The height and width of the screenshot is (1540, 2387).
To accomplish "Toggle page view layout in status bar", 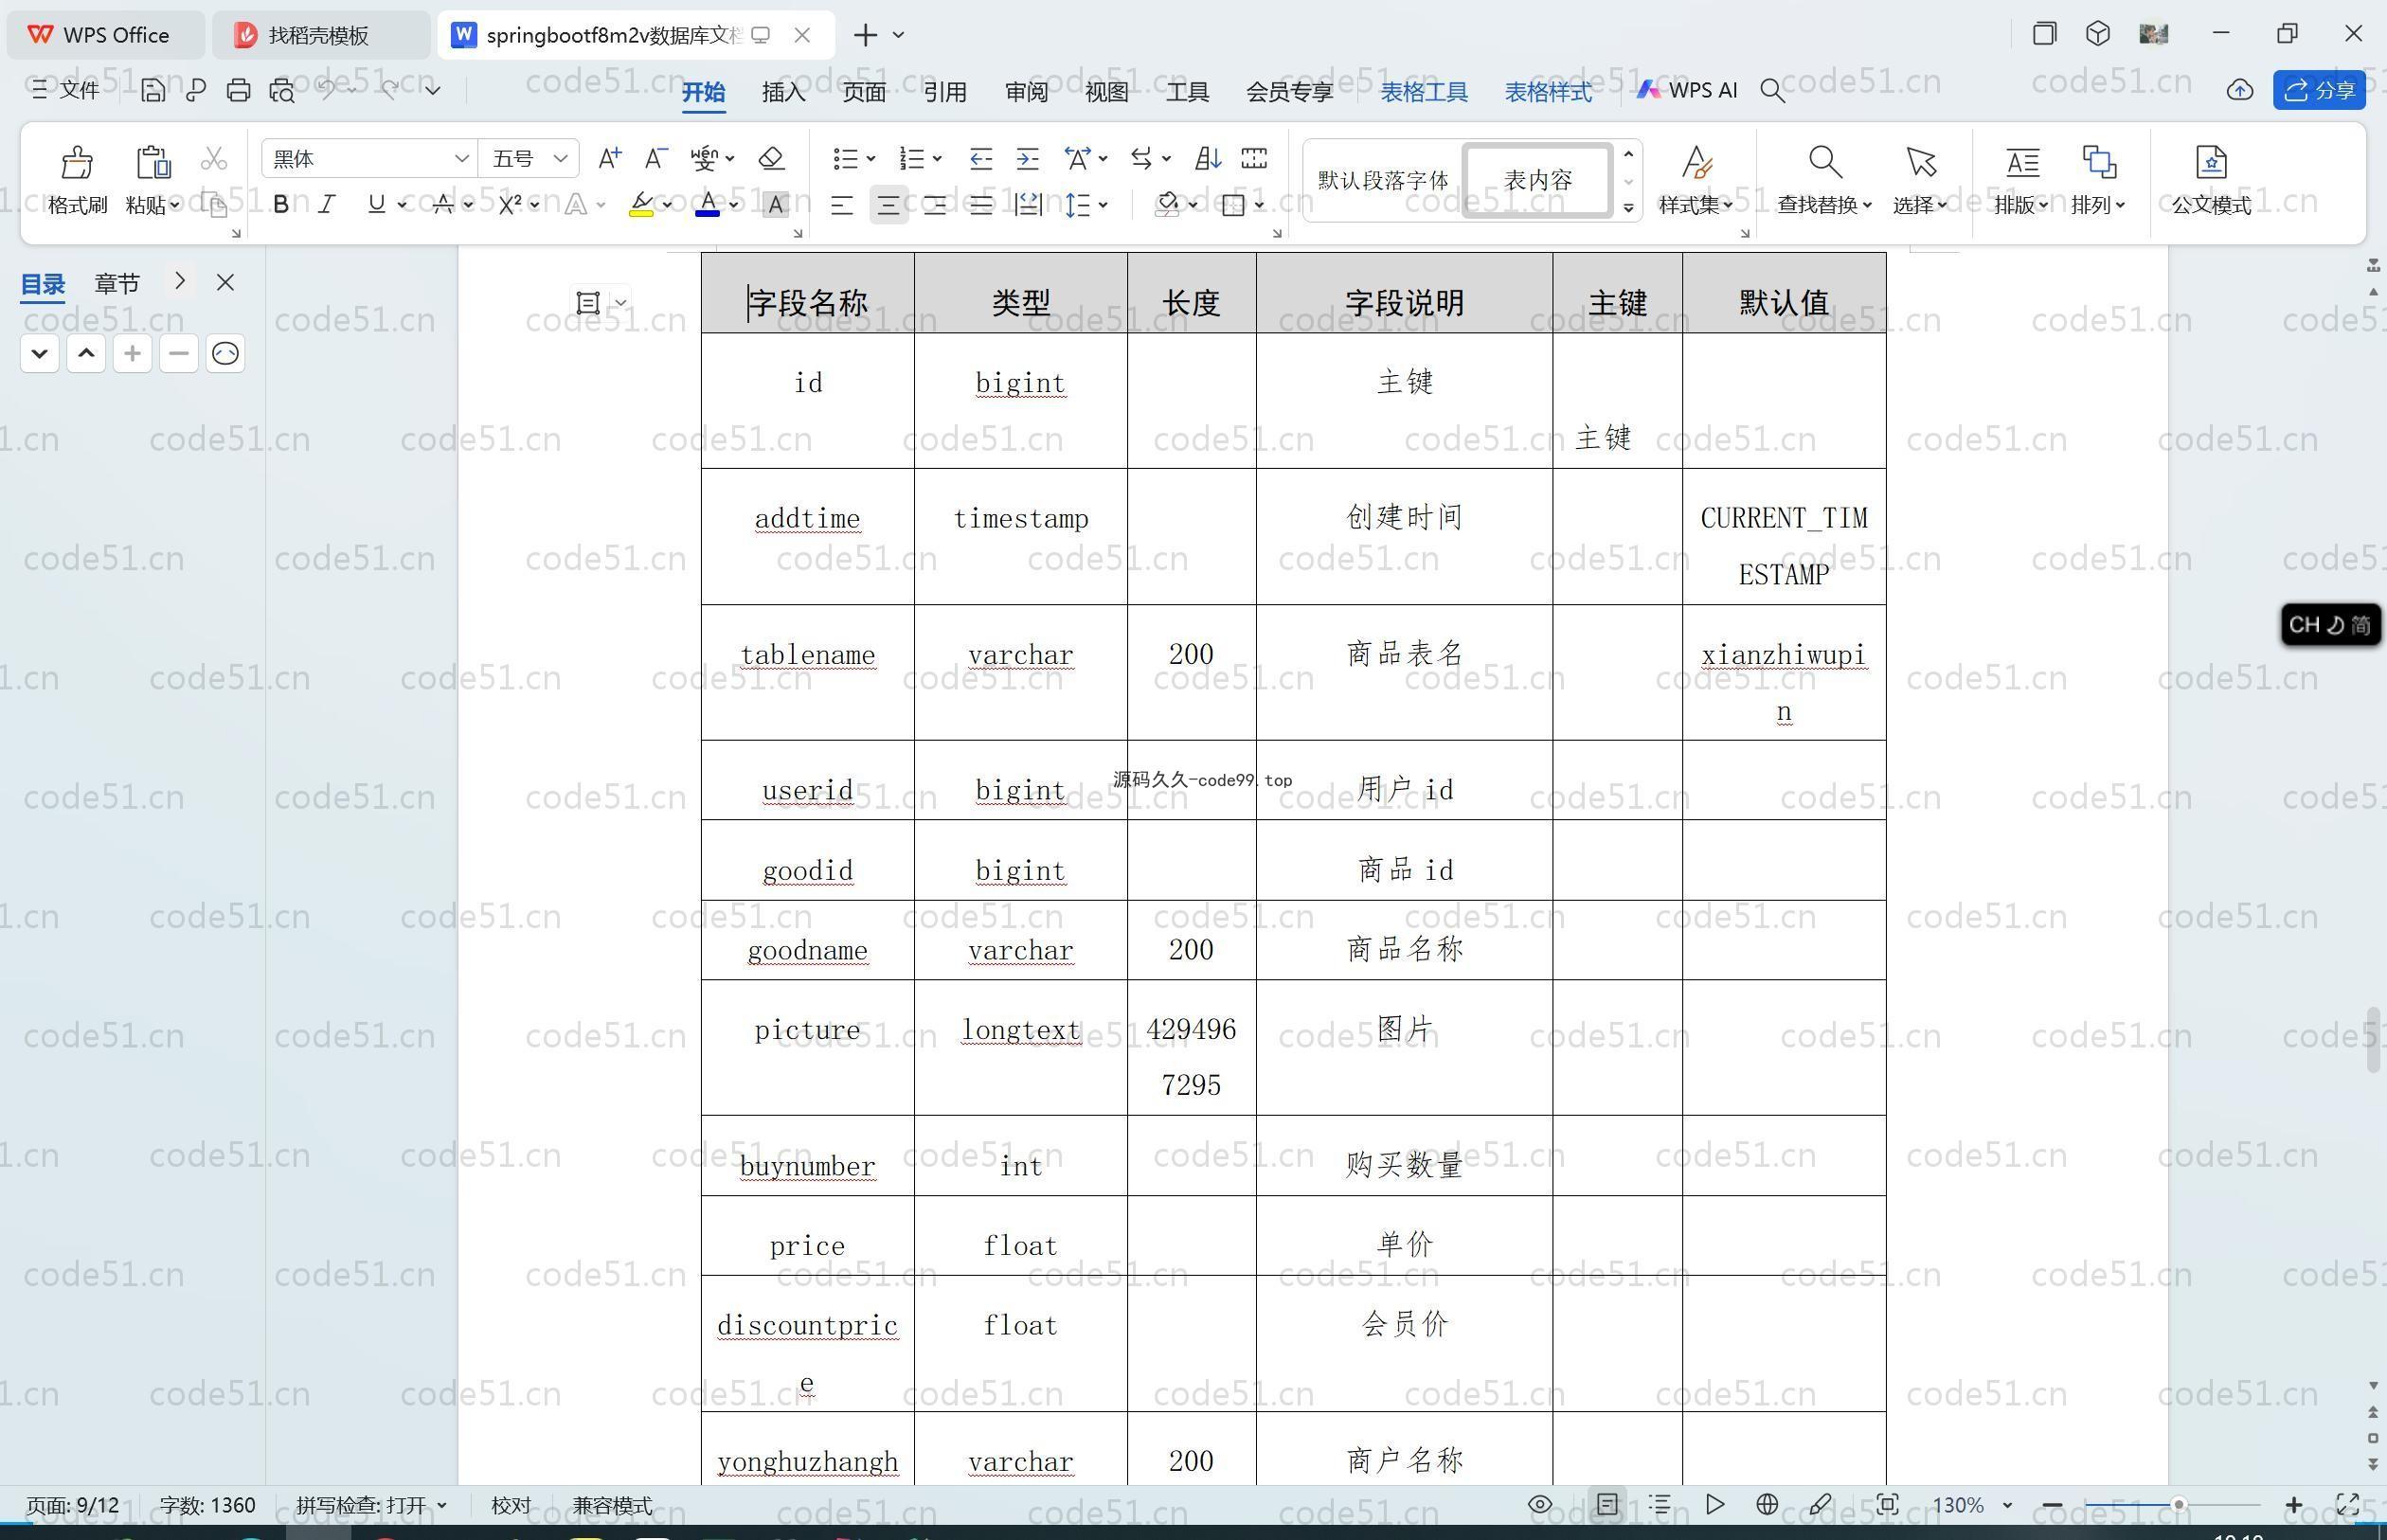I will pos(1607,1505).
